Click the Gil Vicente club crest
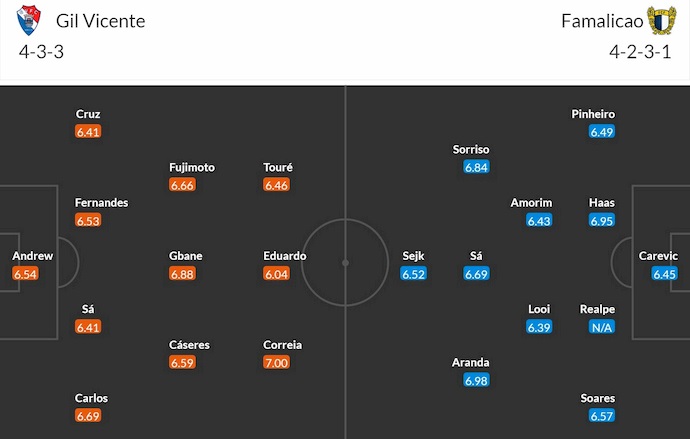The width and height of the screenshot is (690, 439). point(30,20)
